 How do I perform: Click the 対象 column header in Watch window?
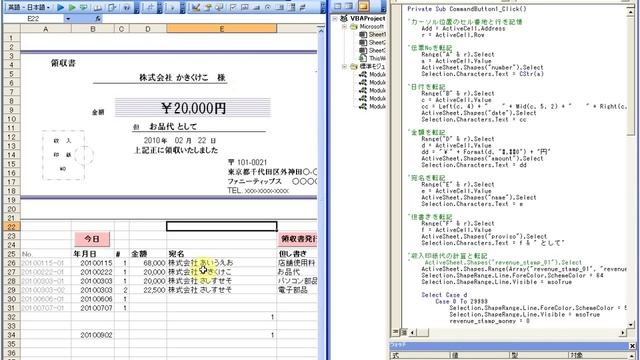598,356
